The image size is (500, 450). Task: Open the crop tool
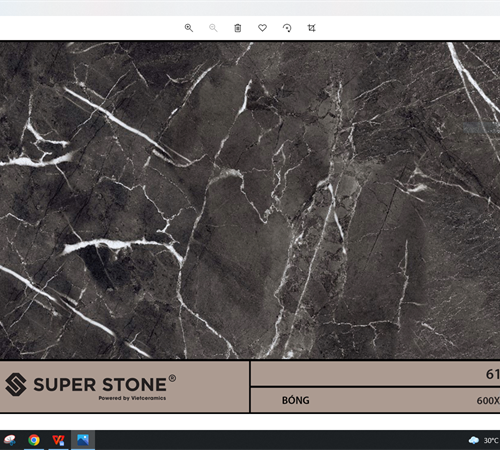[x=311, y=28]
